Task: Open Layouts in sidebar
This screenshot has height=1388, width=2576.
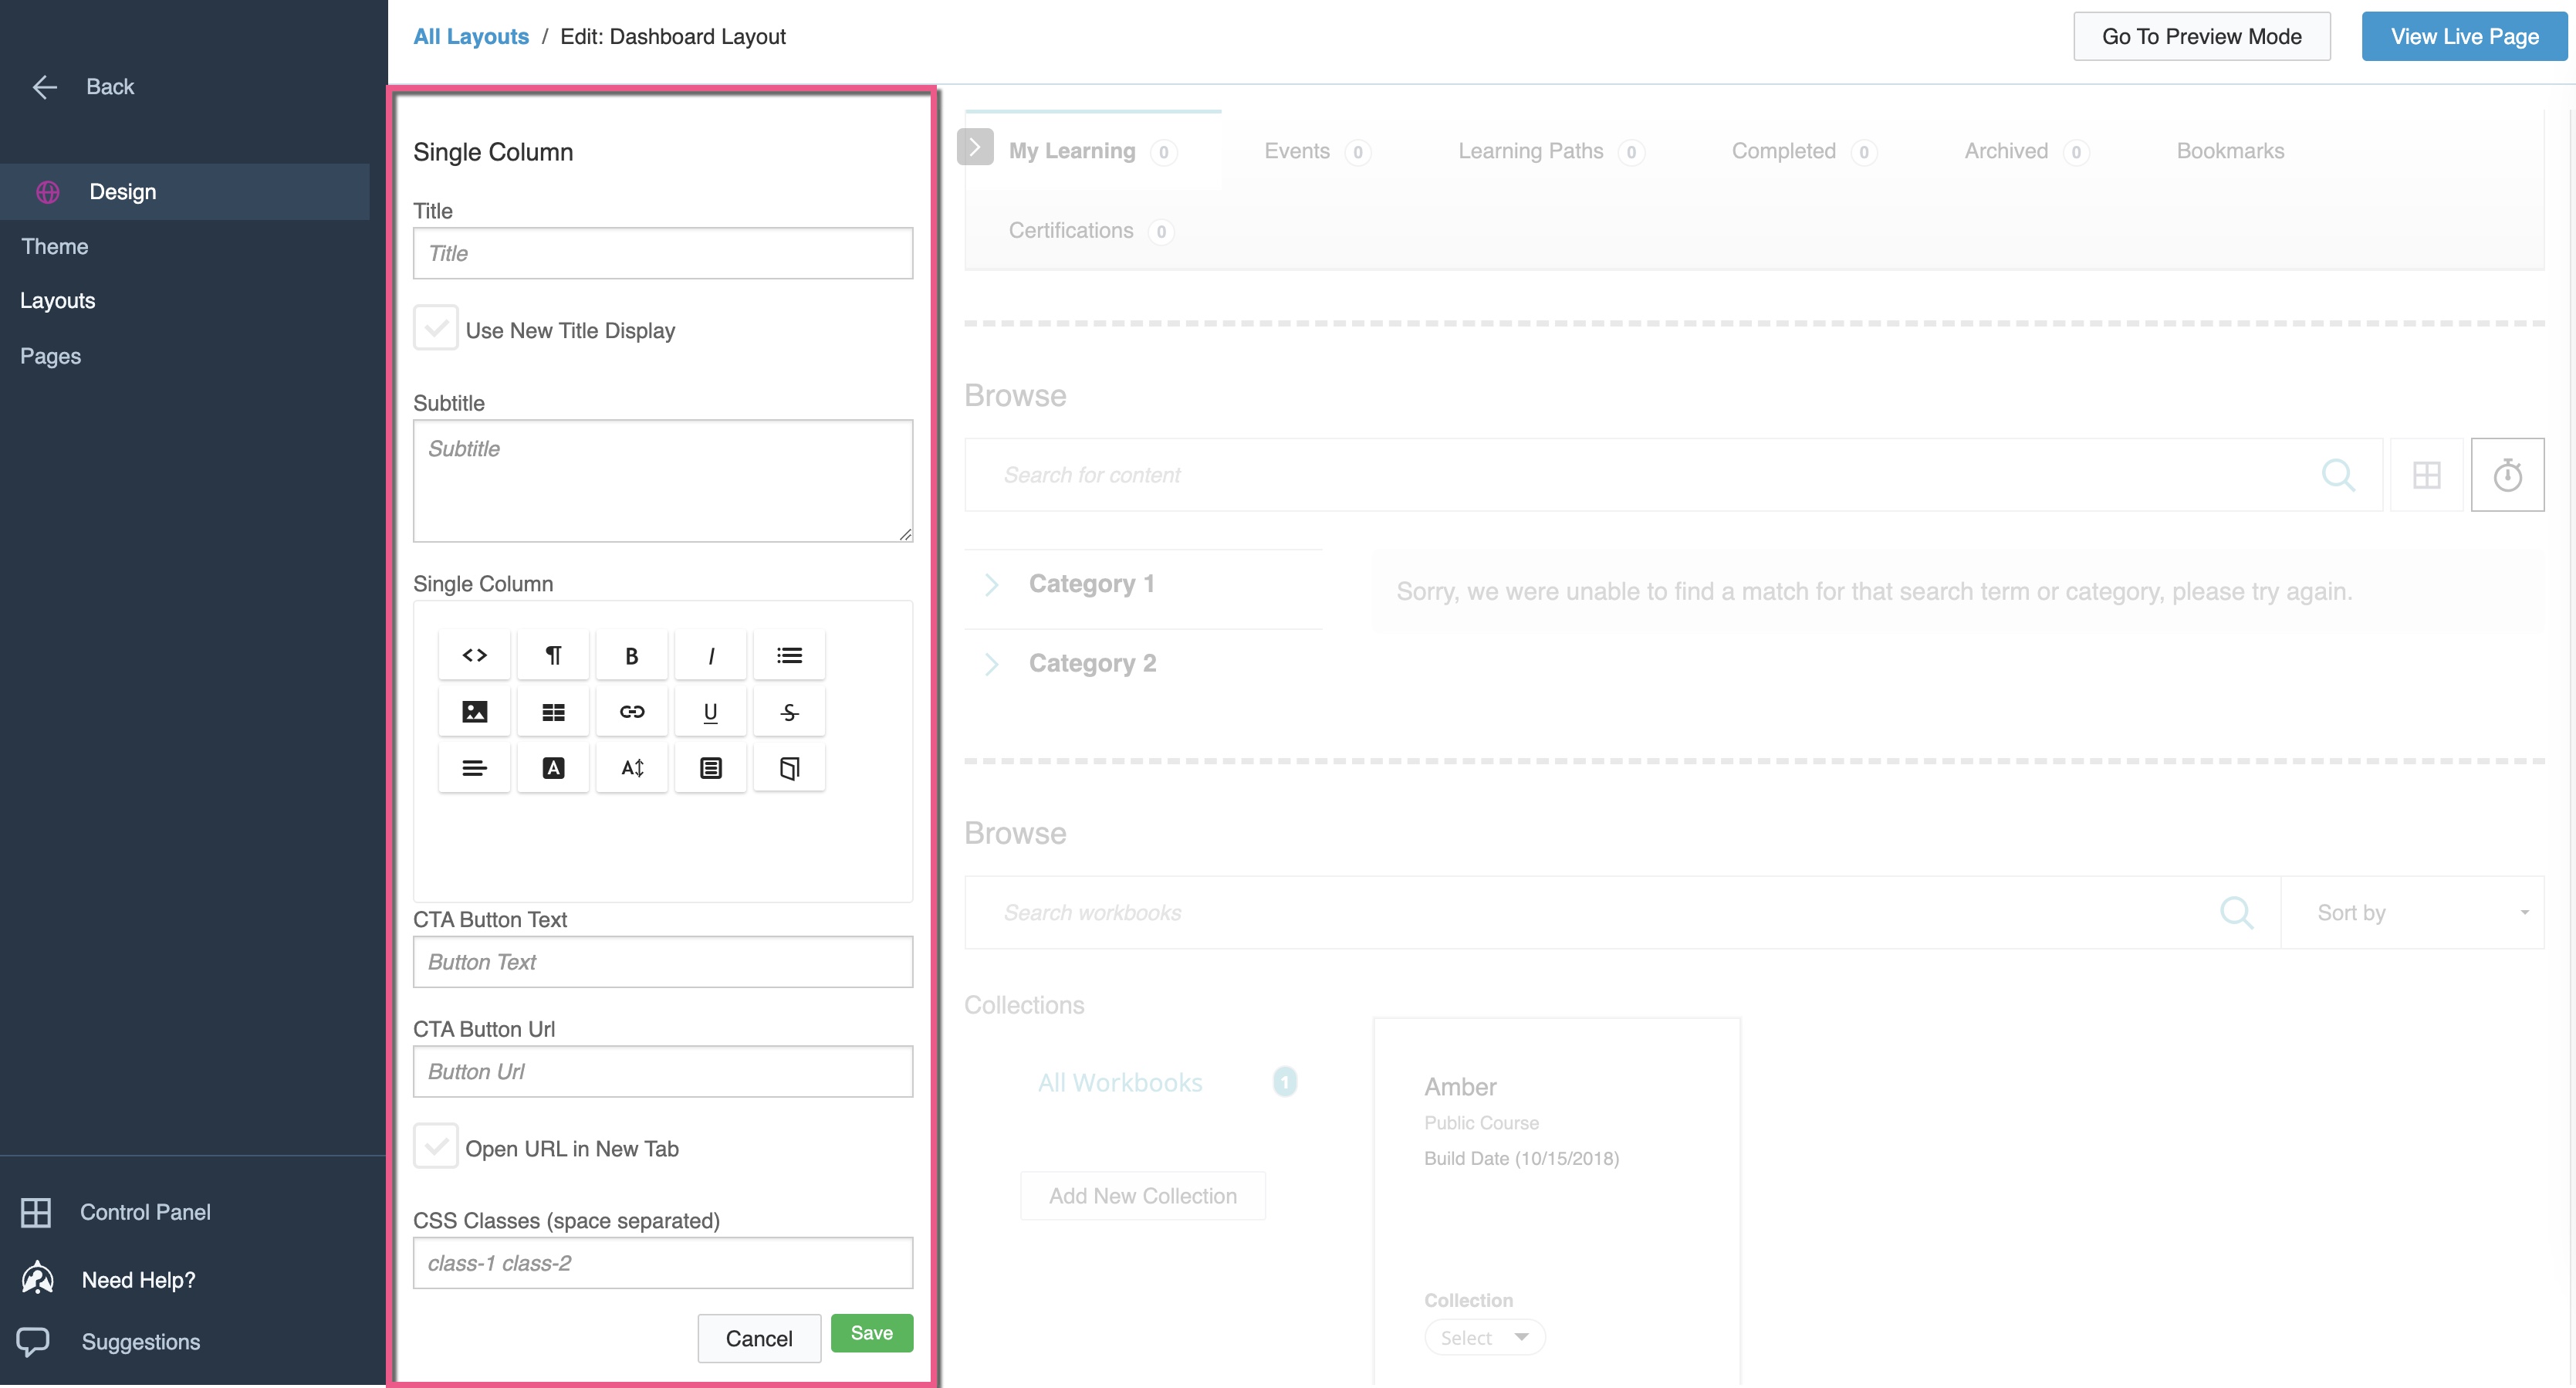Action: pyautogui.click(x=58, y=301)
